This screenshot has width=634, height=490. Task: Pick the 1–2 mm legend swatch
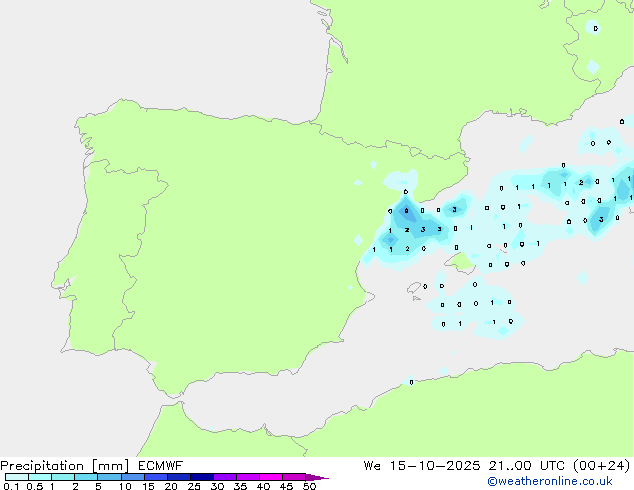click(x=63, y=477)
